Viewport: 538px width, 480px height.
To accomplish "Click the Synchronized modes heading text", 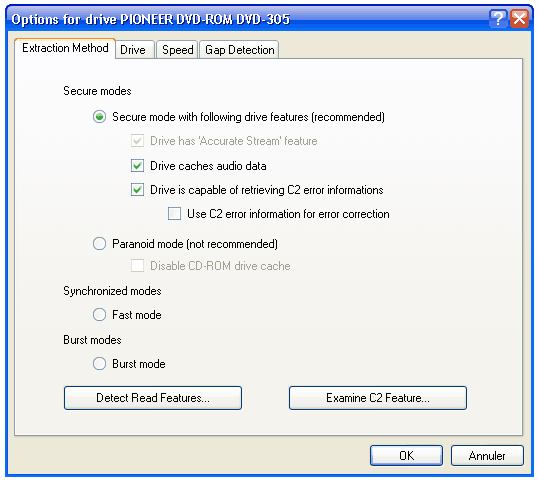I will click(112, 291).
